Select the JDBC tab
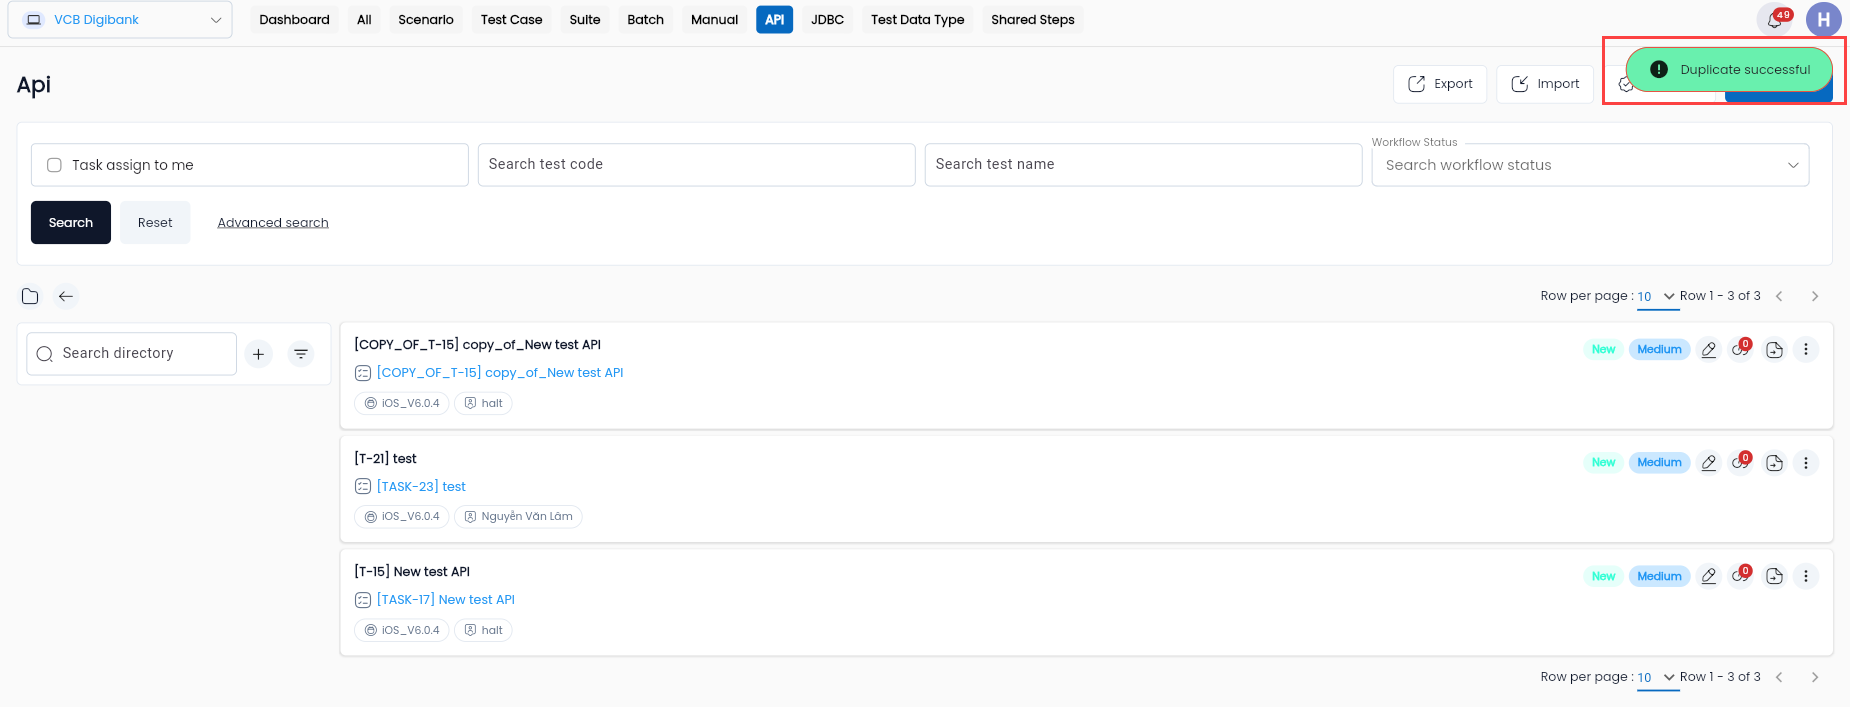 (x=827, y=20)
